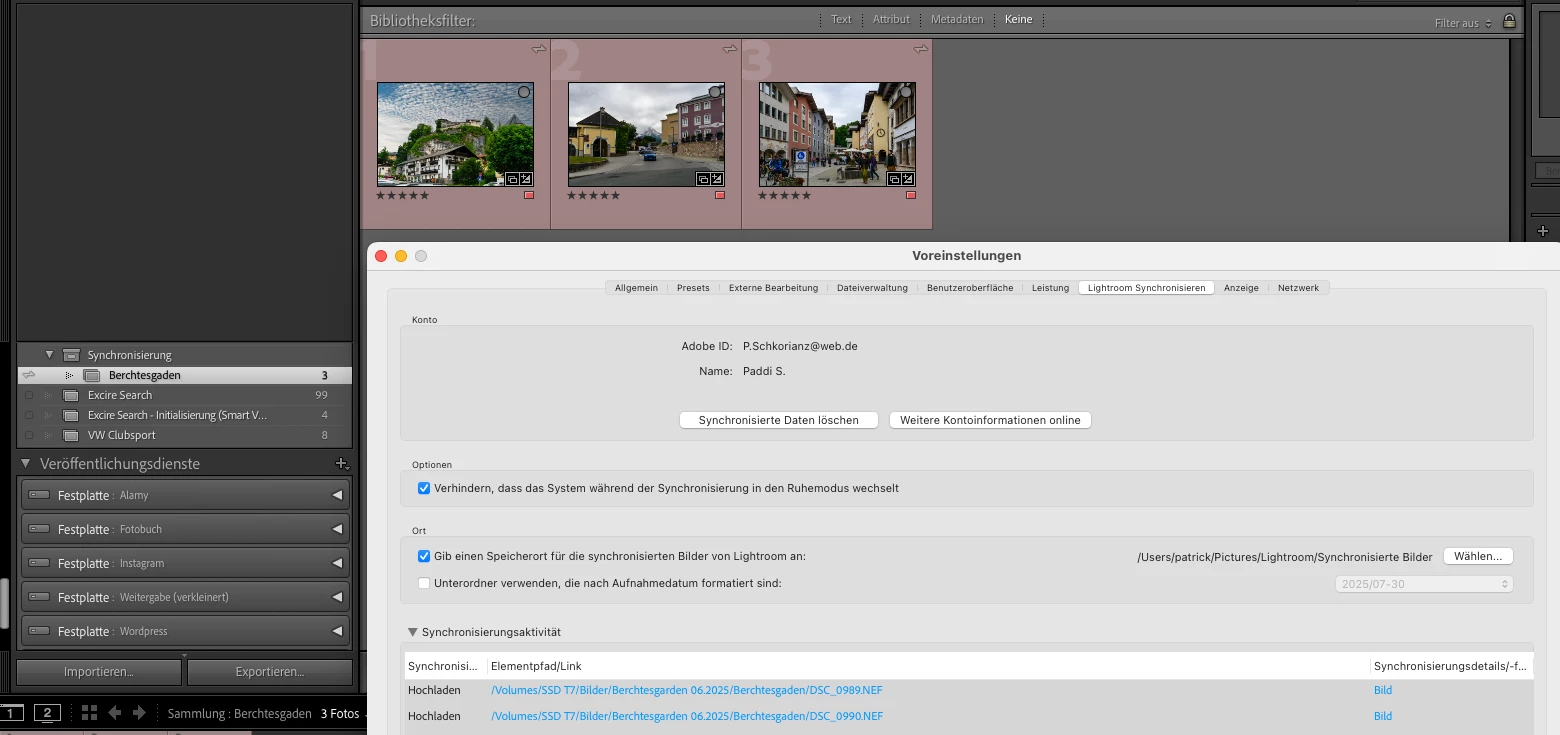Click the plus icon in Veröffentlichungsdienste header
This screenshot has width=1560, height=735.
pyautogui.click(x=341, y=464)
